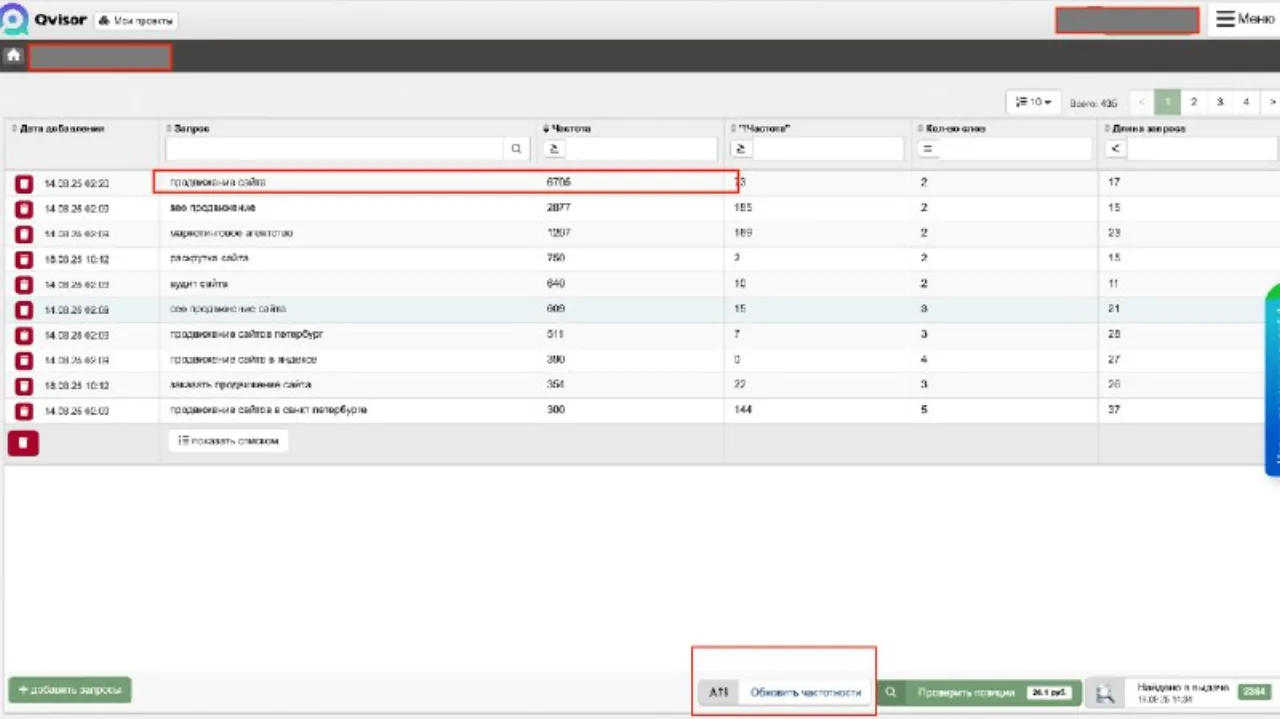Click the bulk delete icon below the table
This screenshot has width=1280, height=719.
pos(23,443)
